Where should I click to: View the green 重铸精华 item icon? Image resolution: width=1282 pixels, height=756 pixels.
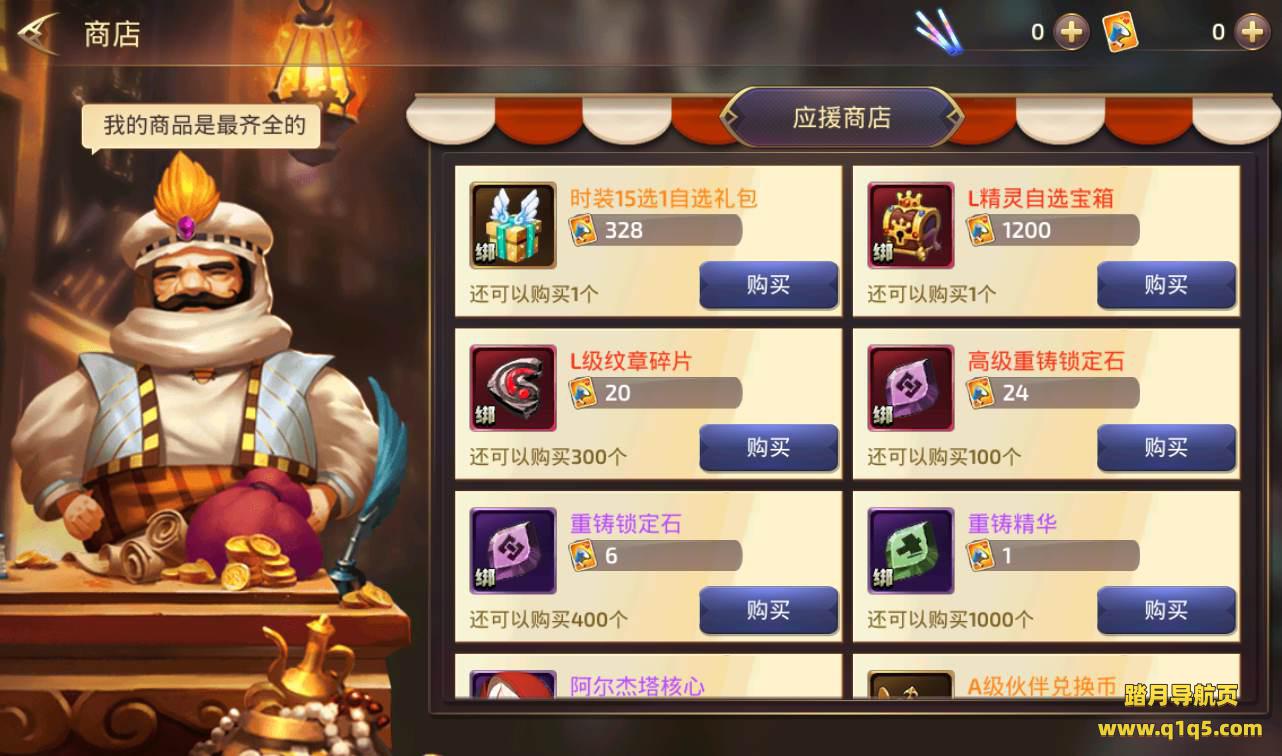(x=910, y=551)
